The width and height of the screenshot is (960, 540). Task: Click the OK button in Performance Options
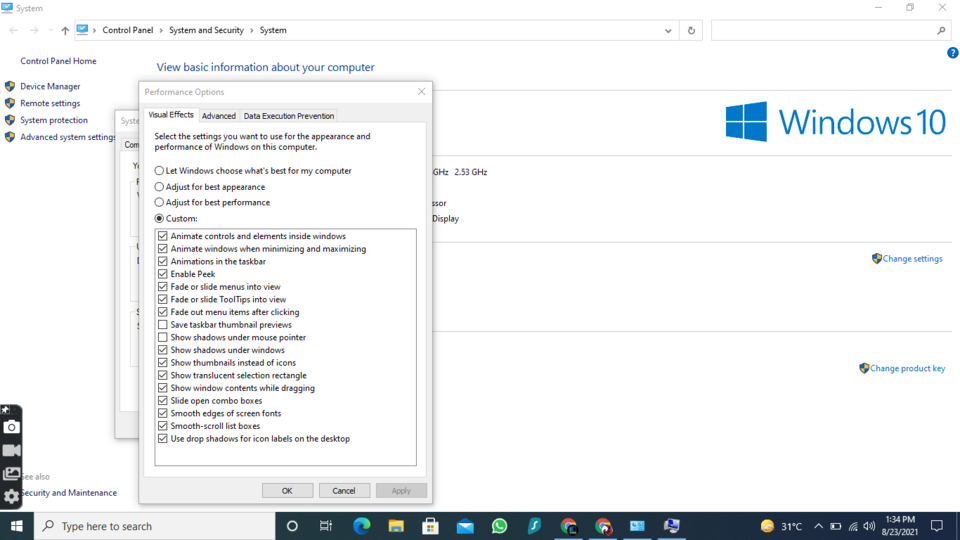287,491
